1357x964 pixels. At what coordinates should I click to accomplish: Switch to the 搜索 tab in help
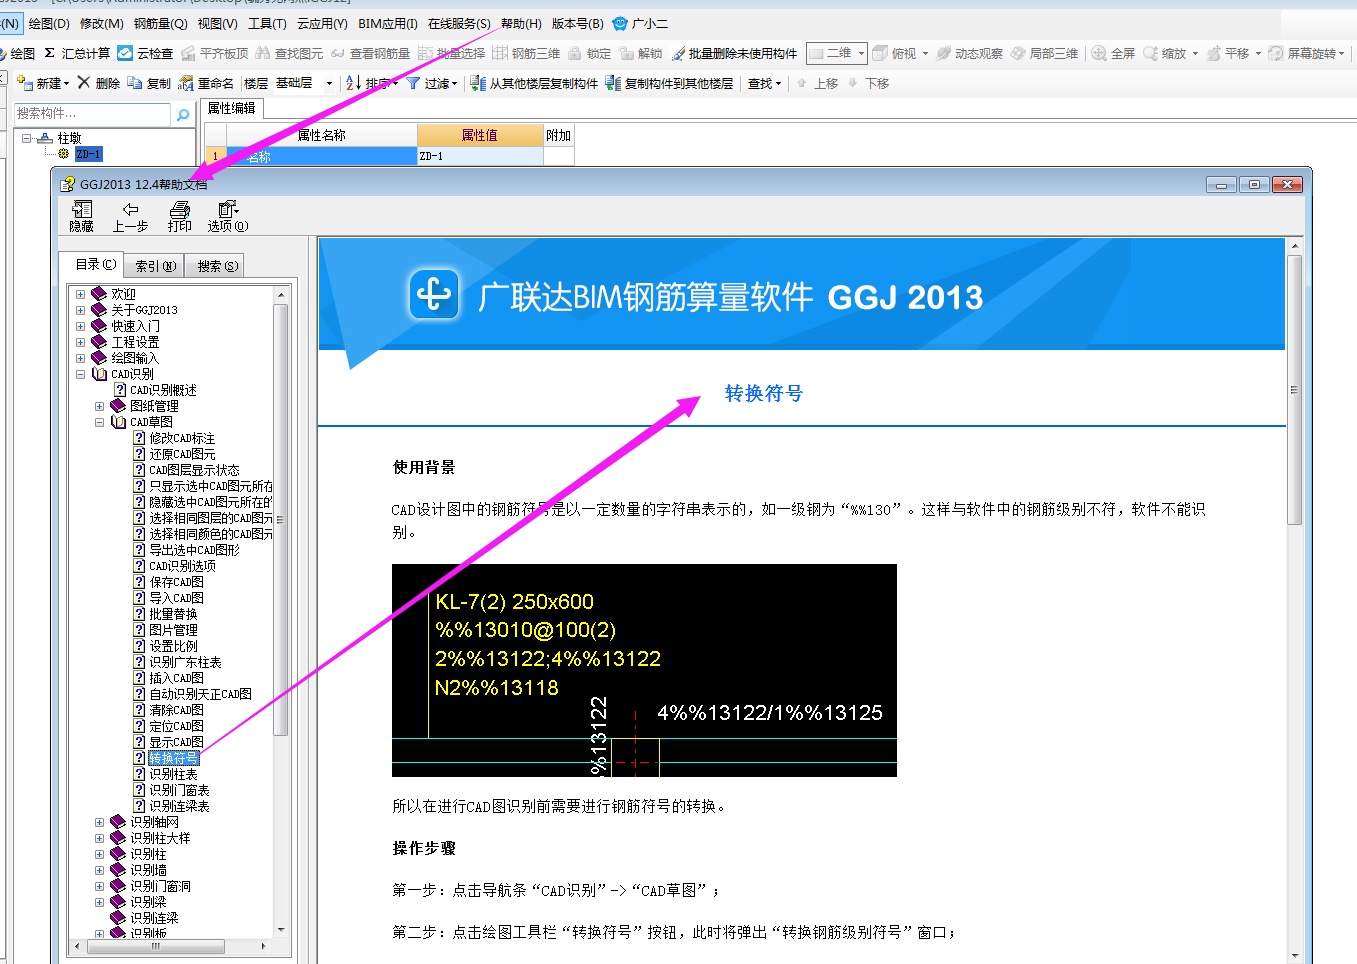coord(217,266)
